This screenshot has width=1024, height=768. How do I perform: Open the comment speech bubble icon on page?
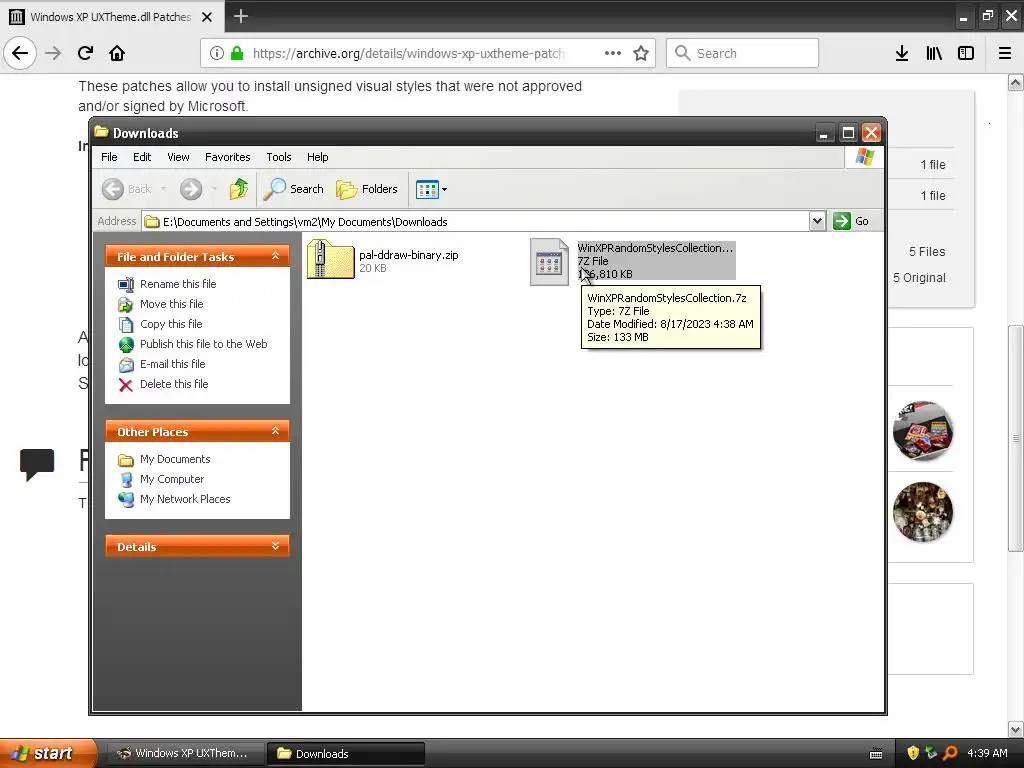[x=37, y=464]
